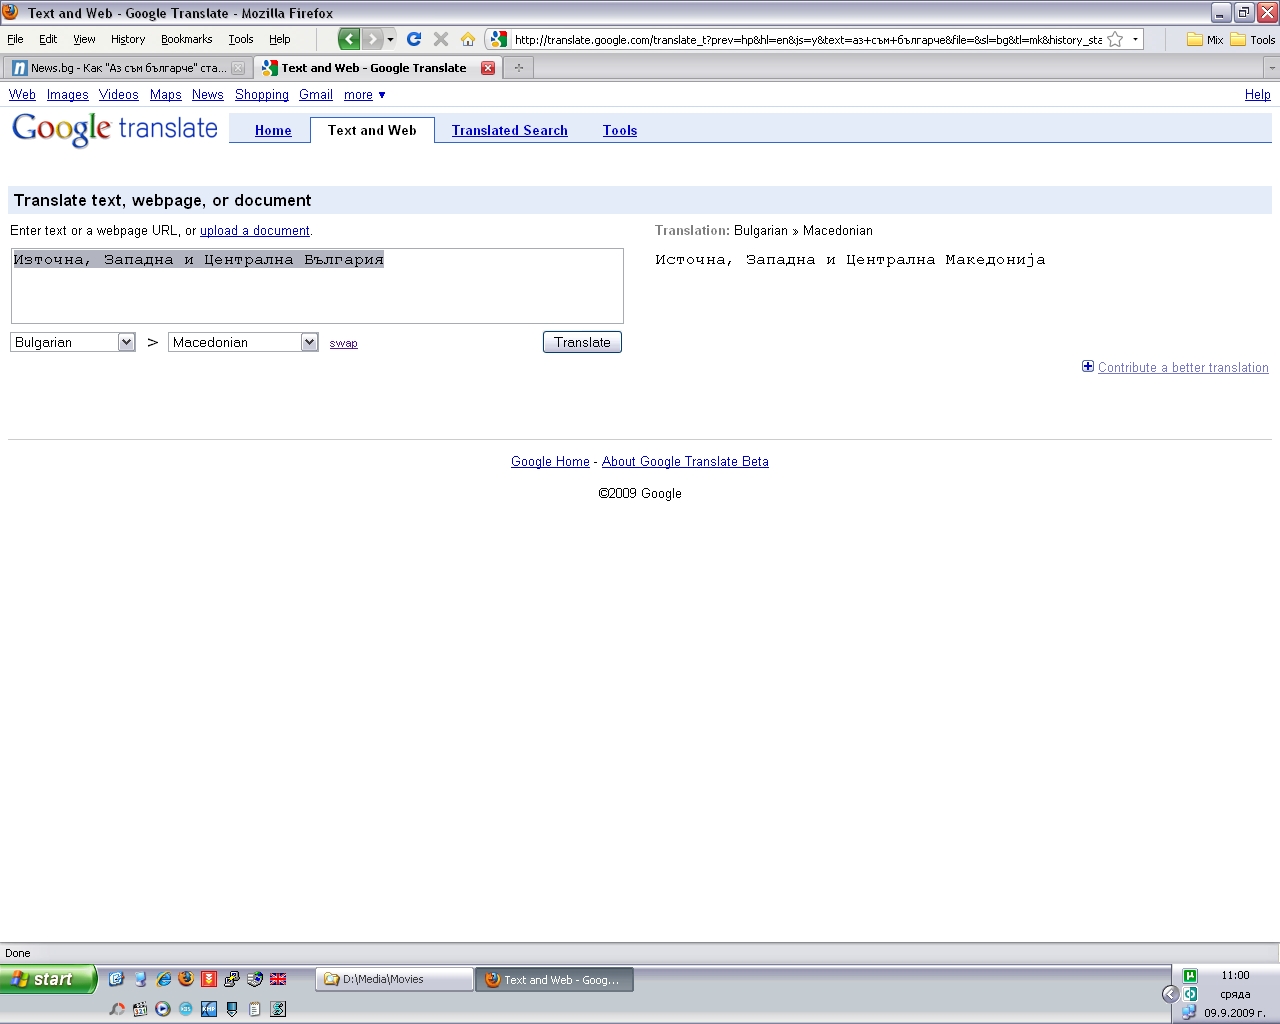Open a new tab with plus button

pos(518,68)
